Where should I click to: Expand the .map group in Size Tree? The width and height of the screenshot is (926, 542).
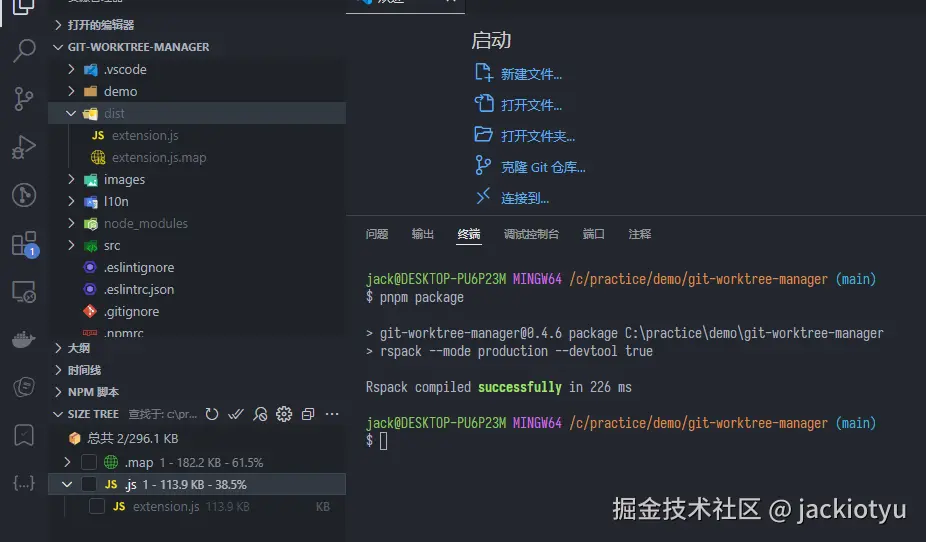coord(67,462)
